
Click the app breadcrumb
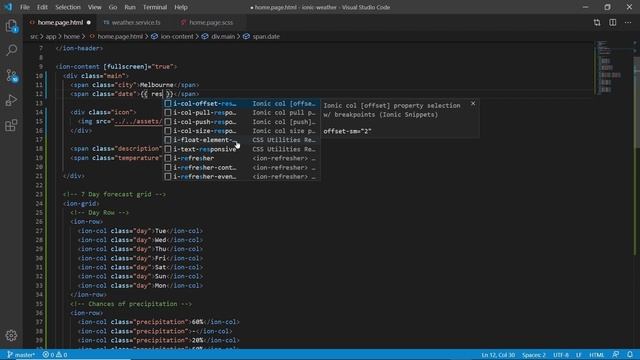(x=51, y=36)
